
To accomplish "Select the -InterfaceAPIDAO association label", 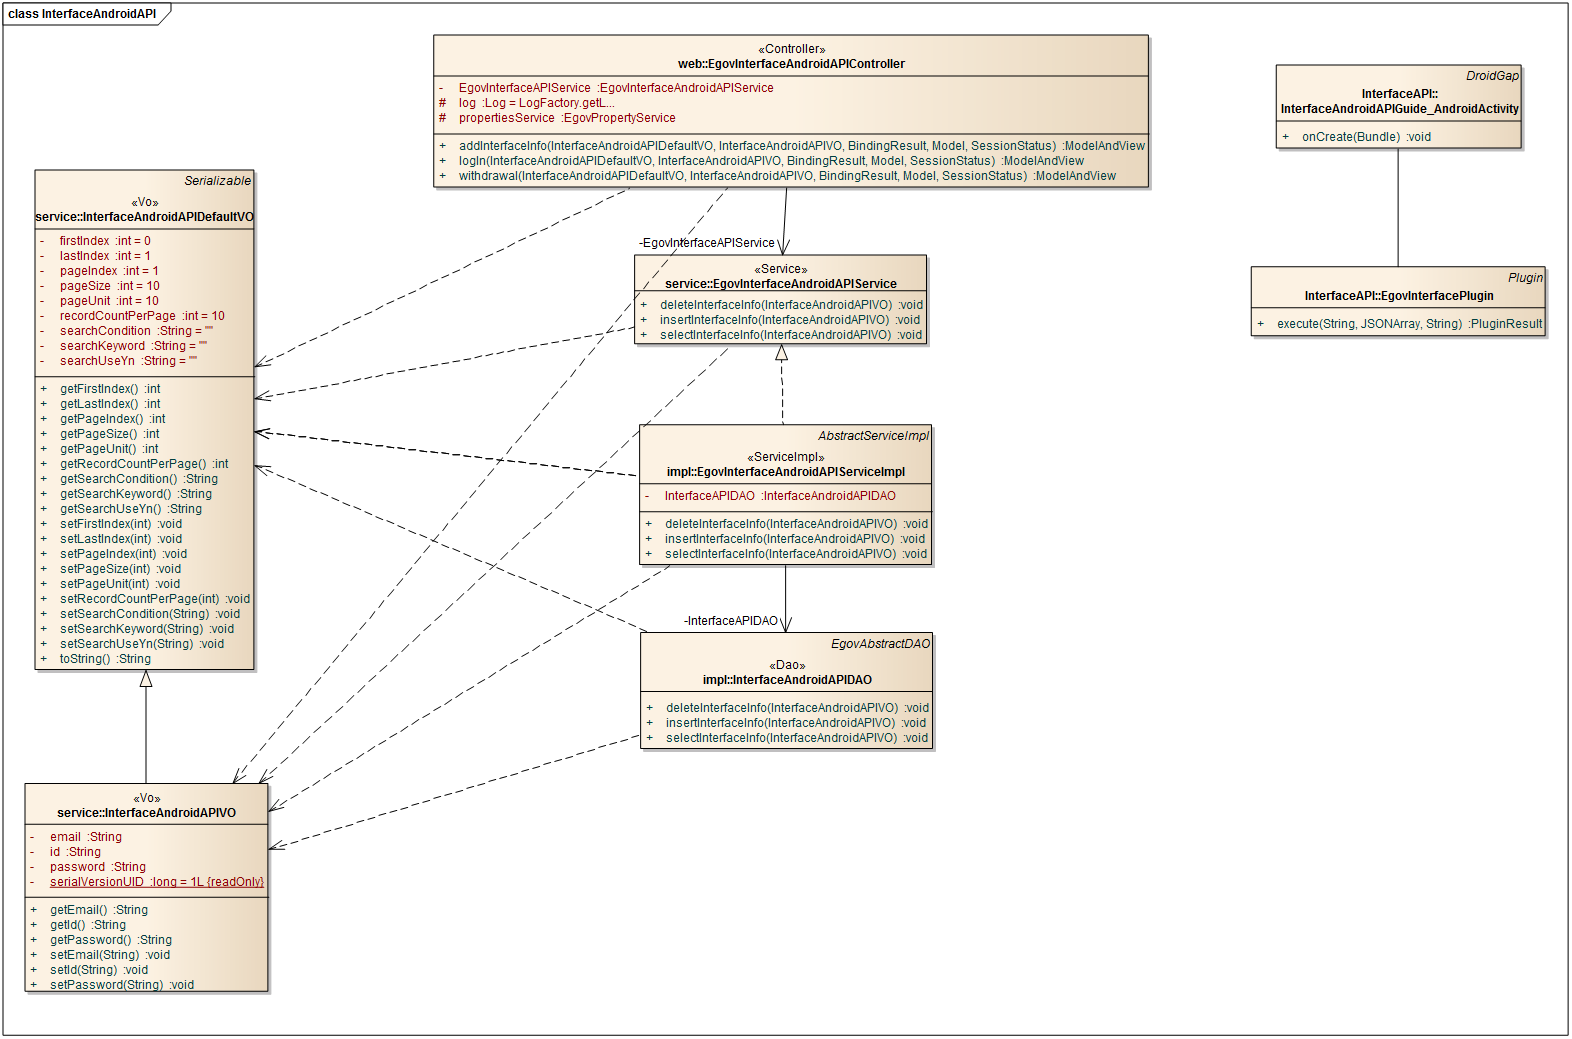I will [x=730, y=621].
